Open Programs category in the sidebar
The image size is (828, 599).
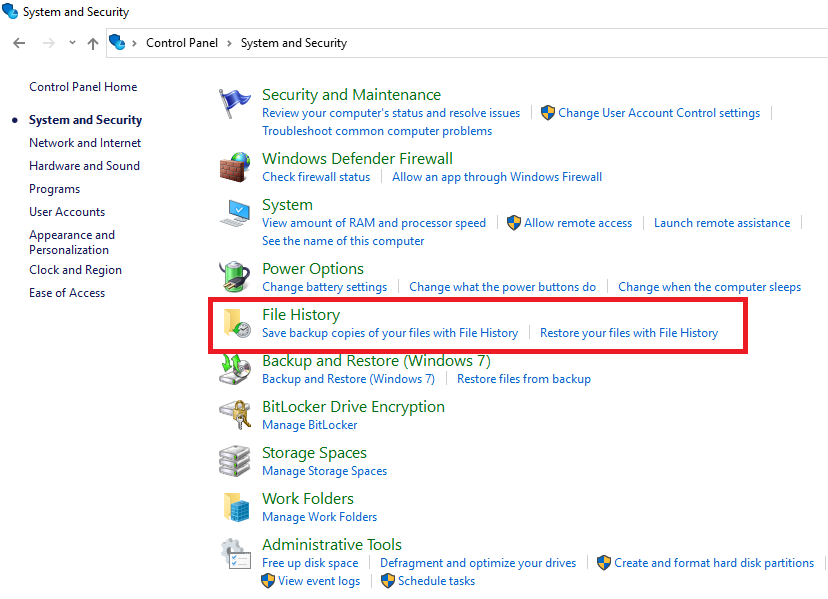click(x=54, y=189)
